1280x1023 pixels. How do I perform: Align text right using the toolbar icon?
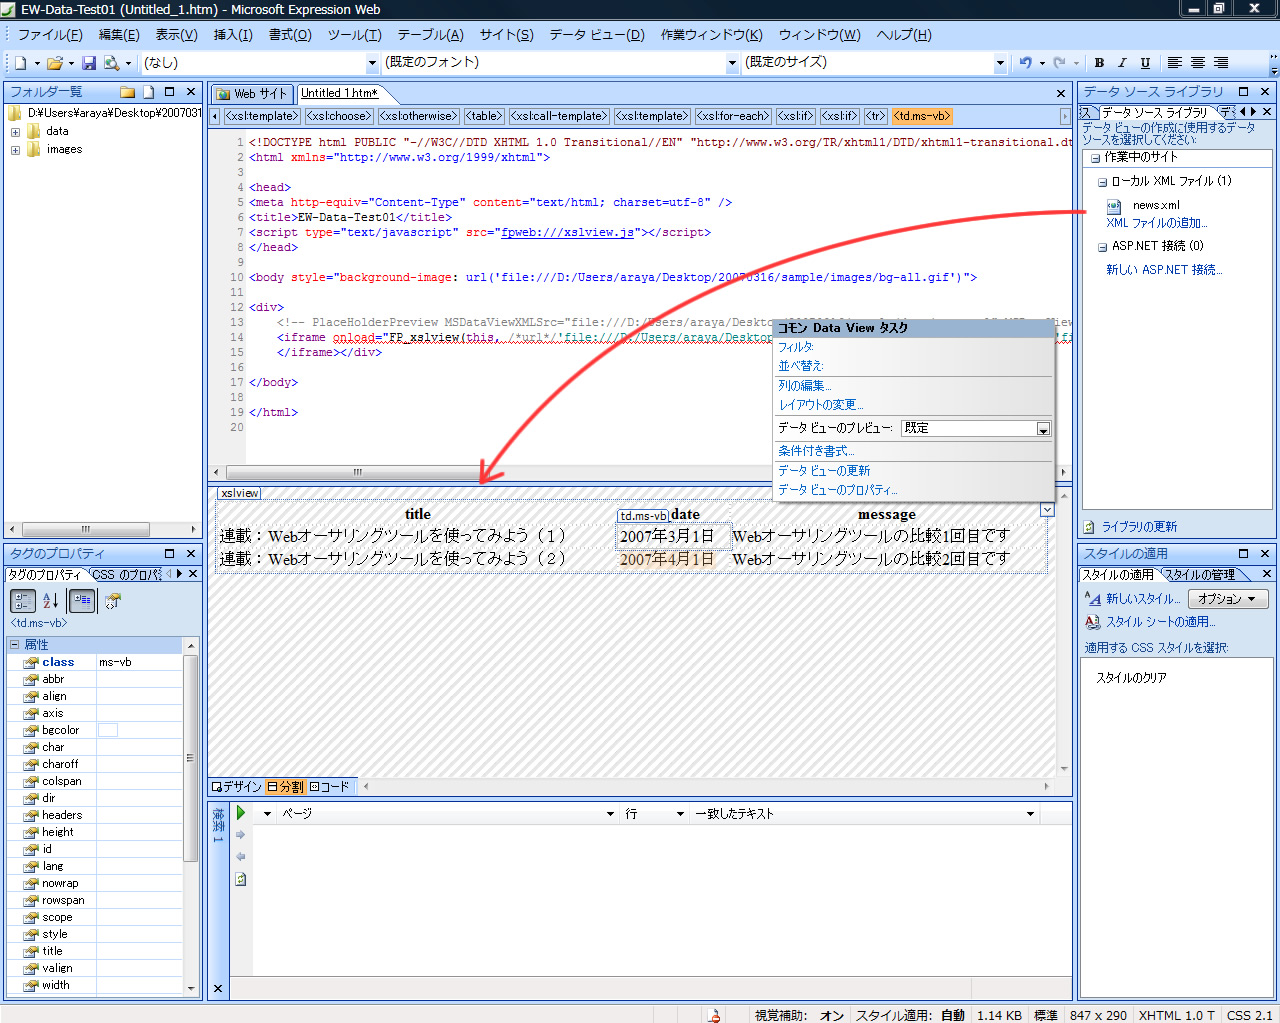(1221, 63)
